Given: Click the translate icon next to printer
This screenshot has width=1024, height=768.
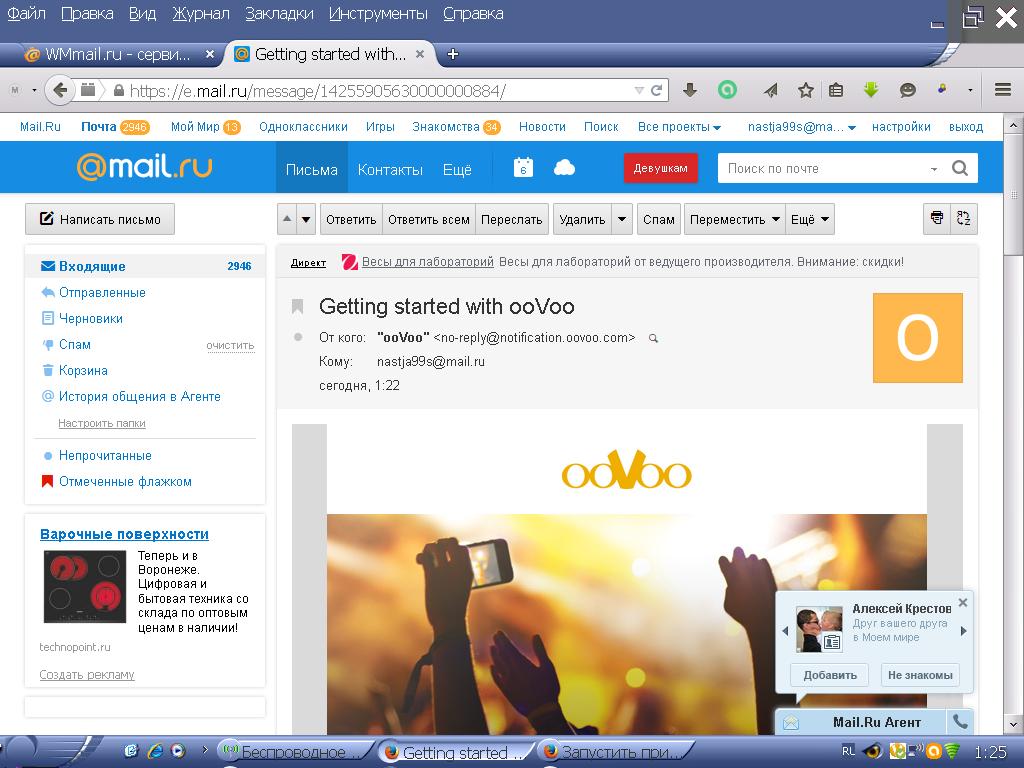Looking at the screenshot, I should pos(963,219).
